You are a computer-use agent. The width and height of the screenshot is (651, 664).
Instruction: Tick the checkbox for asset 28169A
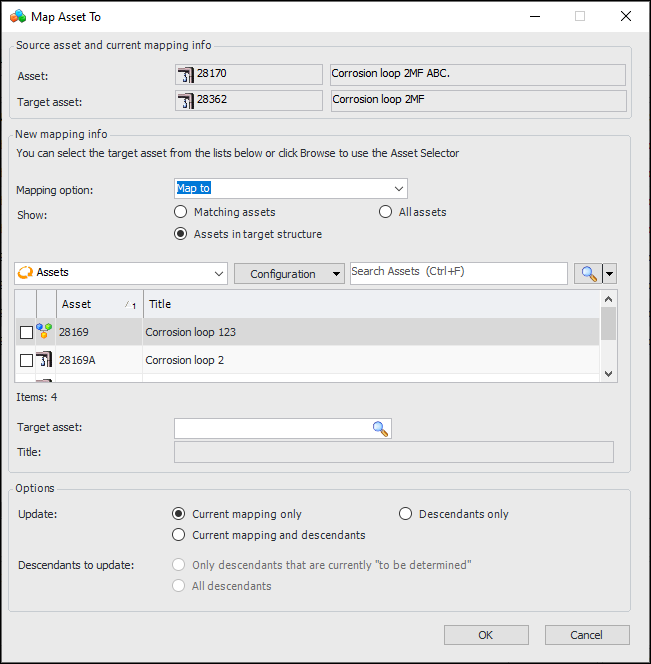tap(26, 360)
